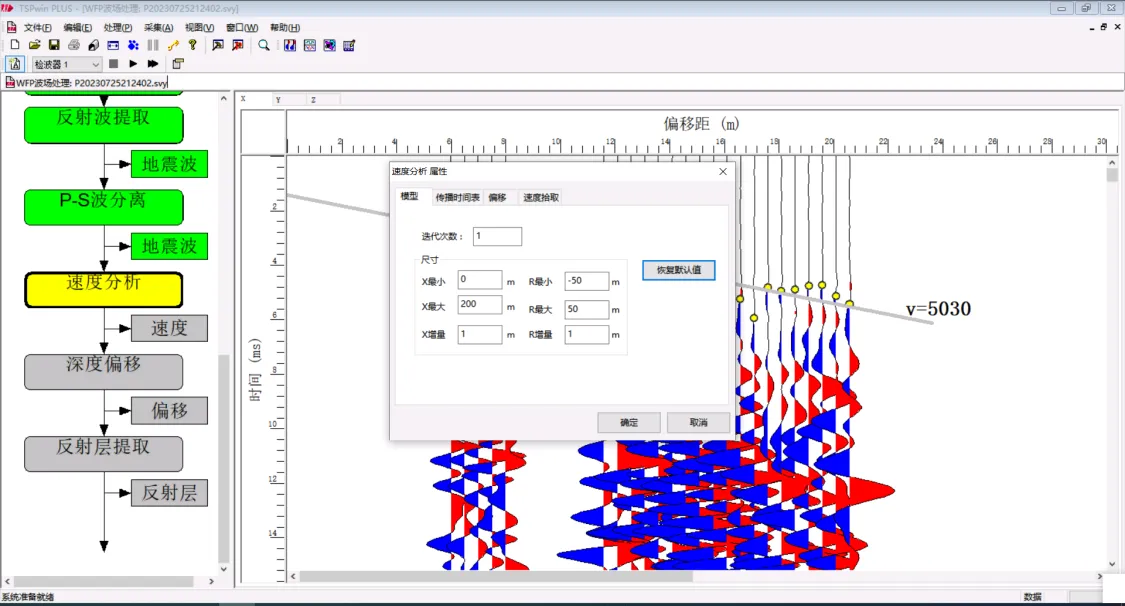The image size is (1125, 606).
Task: Open the 检波器 1 dropdown
Action: tap(67, 65)
